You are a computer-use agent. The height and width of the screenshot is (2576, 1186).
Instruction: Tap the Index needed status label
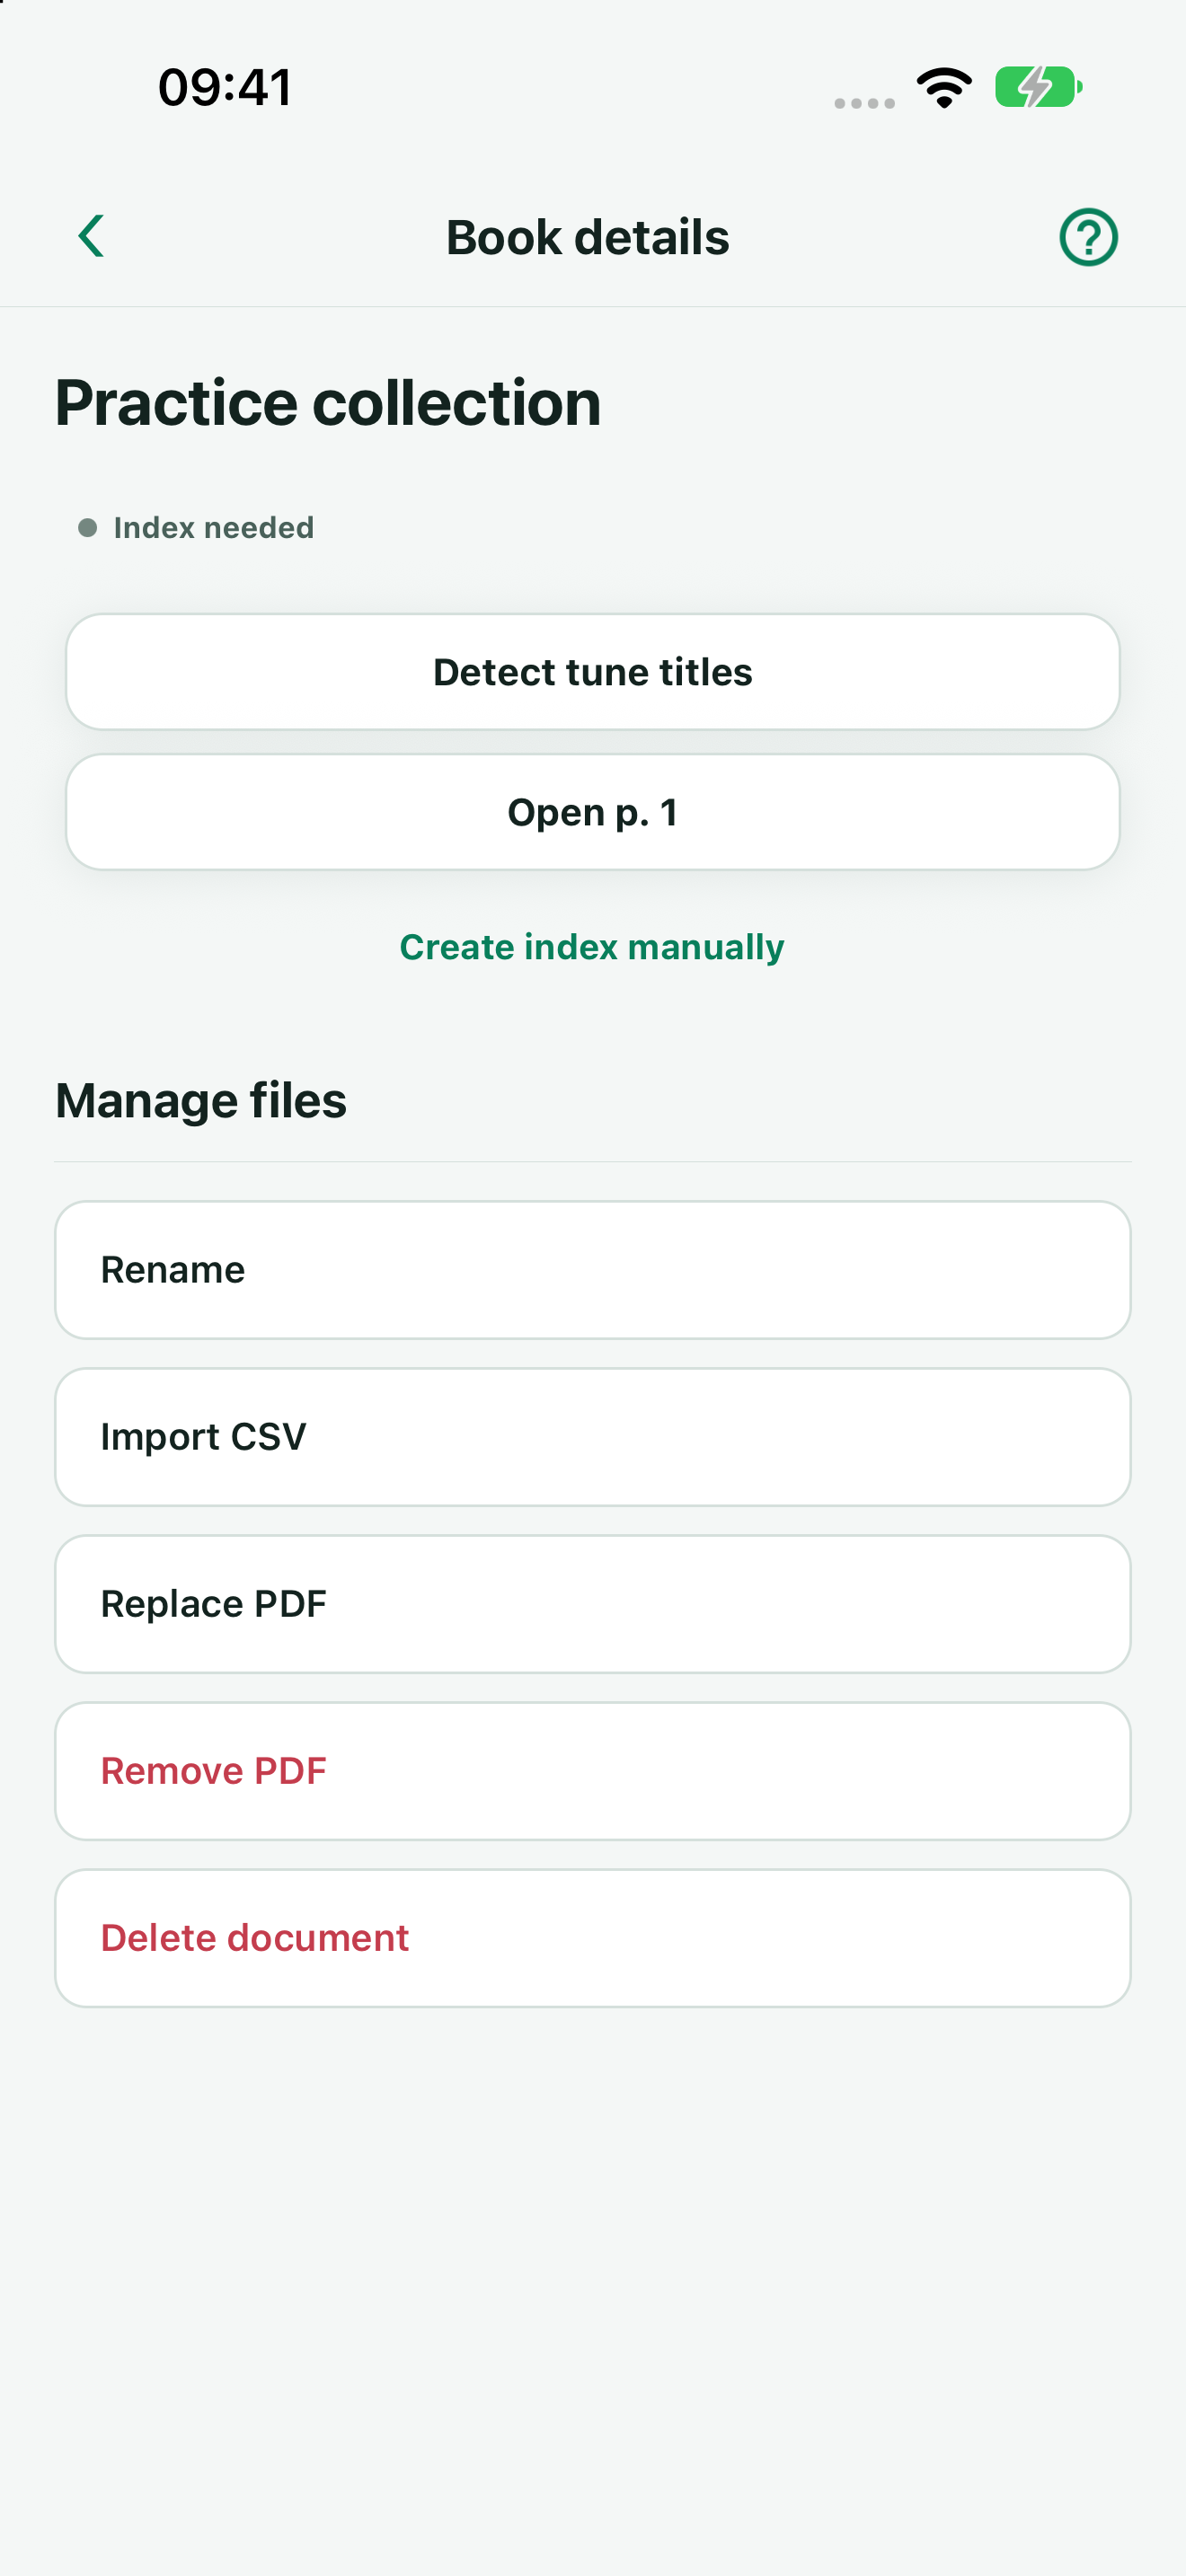(x=214, y=527)
